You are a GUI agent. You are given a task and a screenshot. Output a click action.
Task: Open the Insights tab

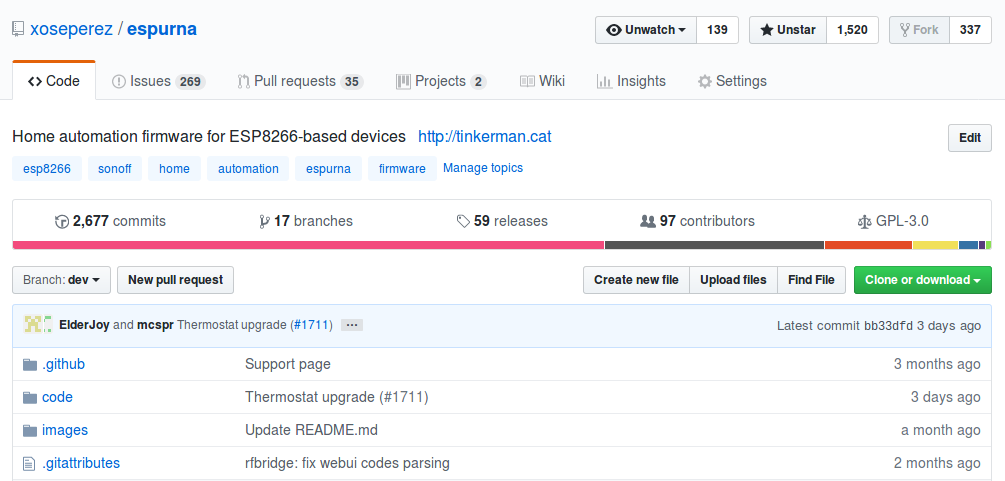631,81
